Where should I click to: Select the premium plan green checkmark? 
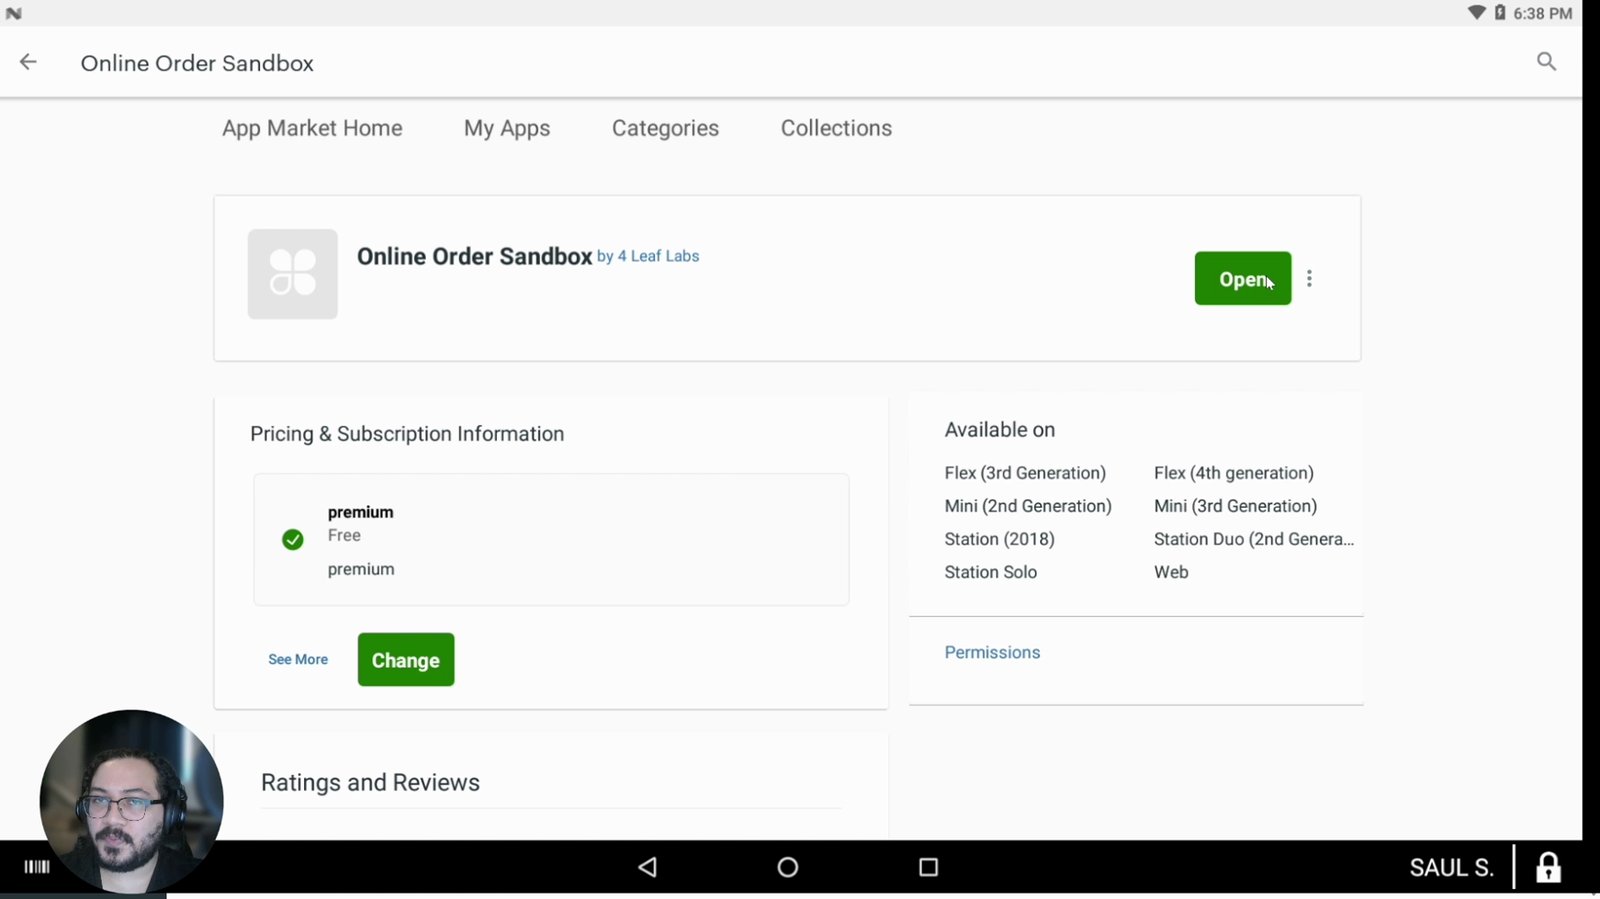293,540
